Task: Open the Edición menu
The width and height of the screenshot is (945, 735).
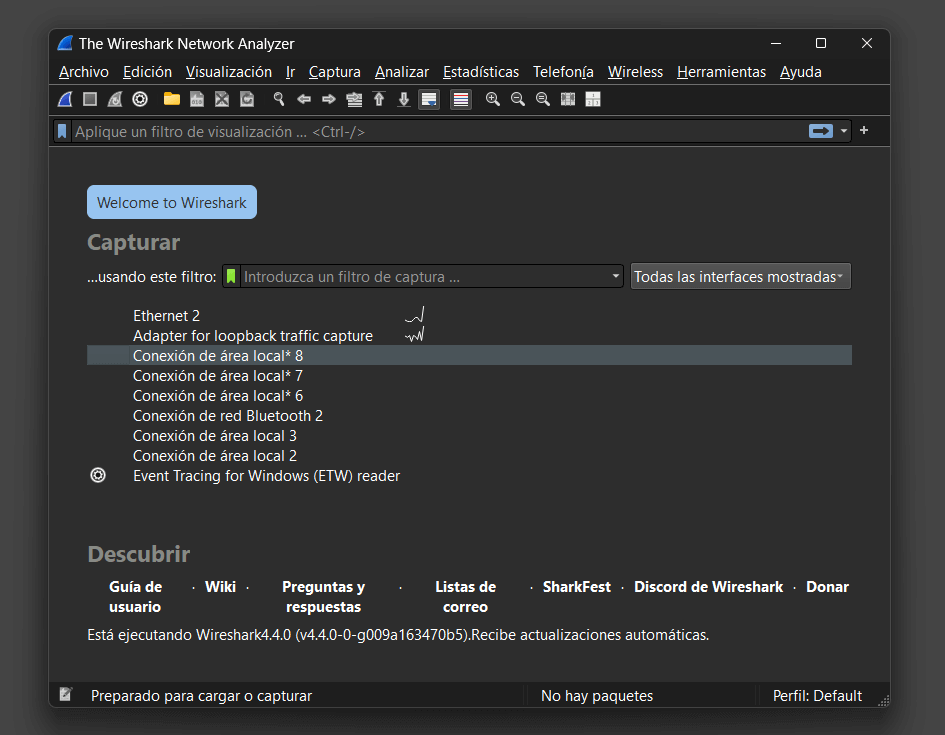Action: (148, 72)
